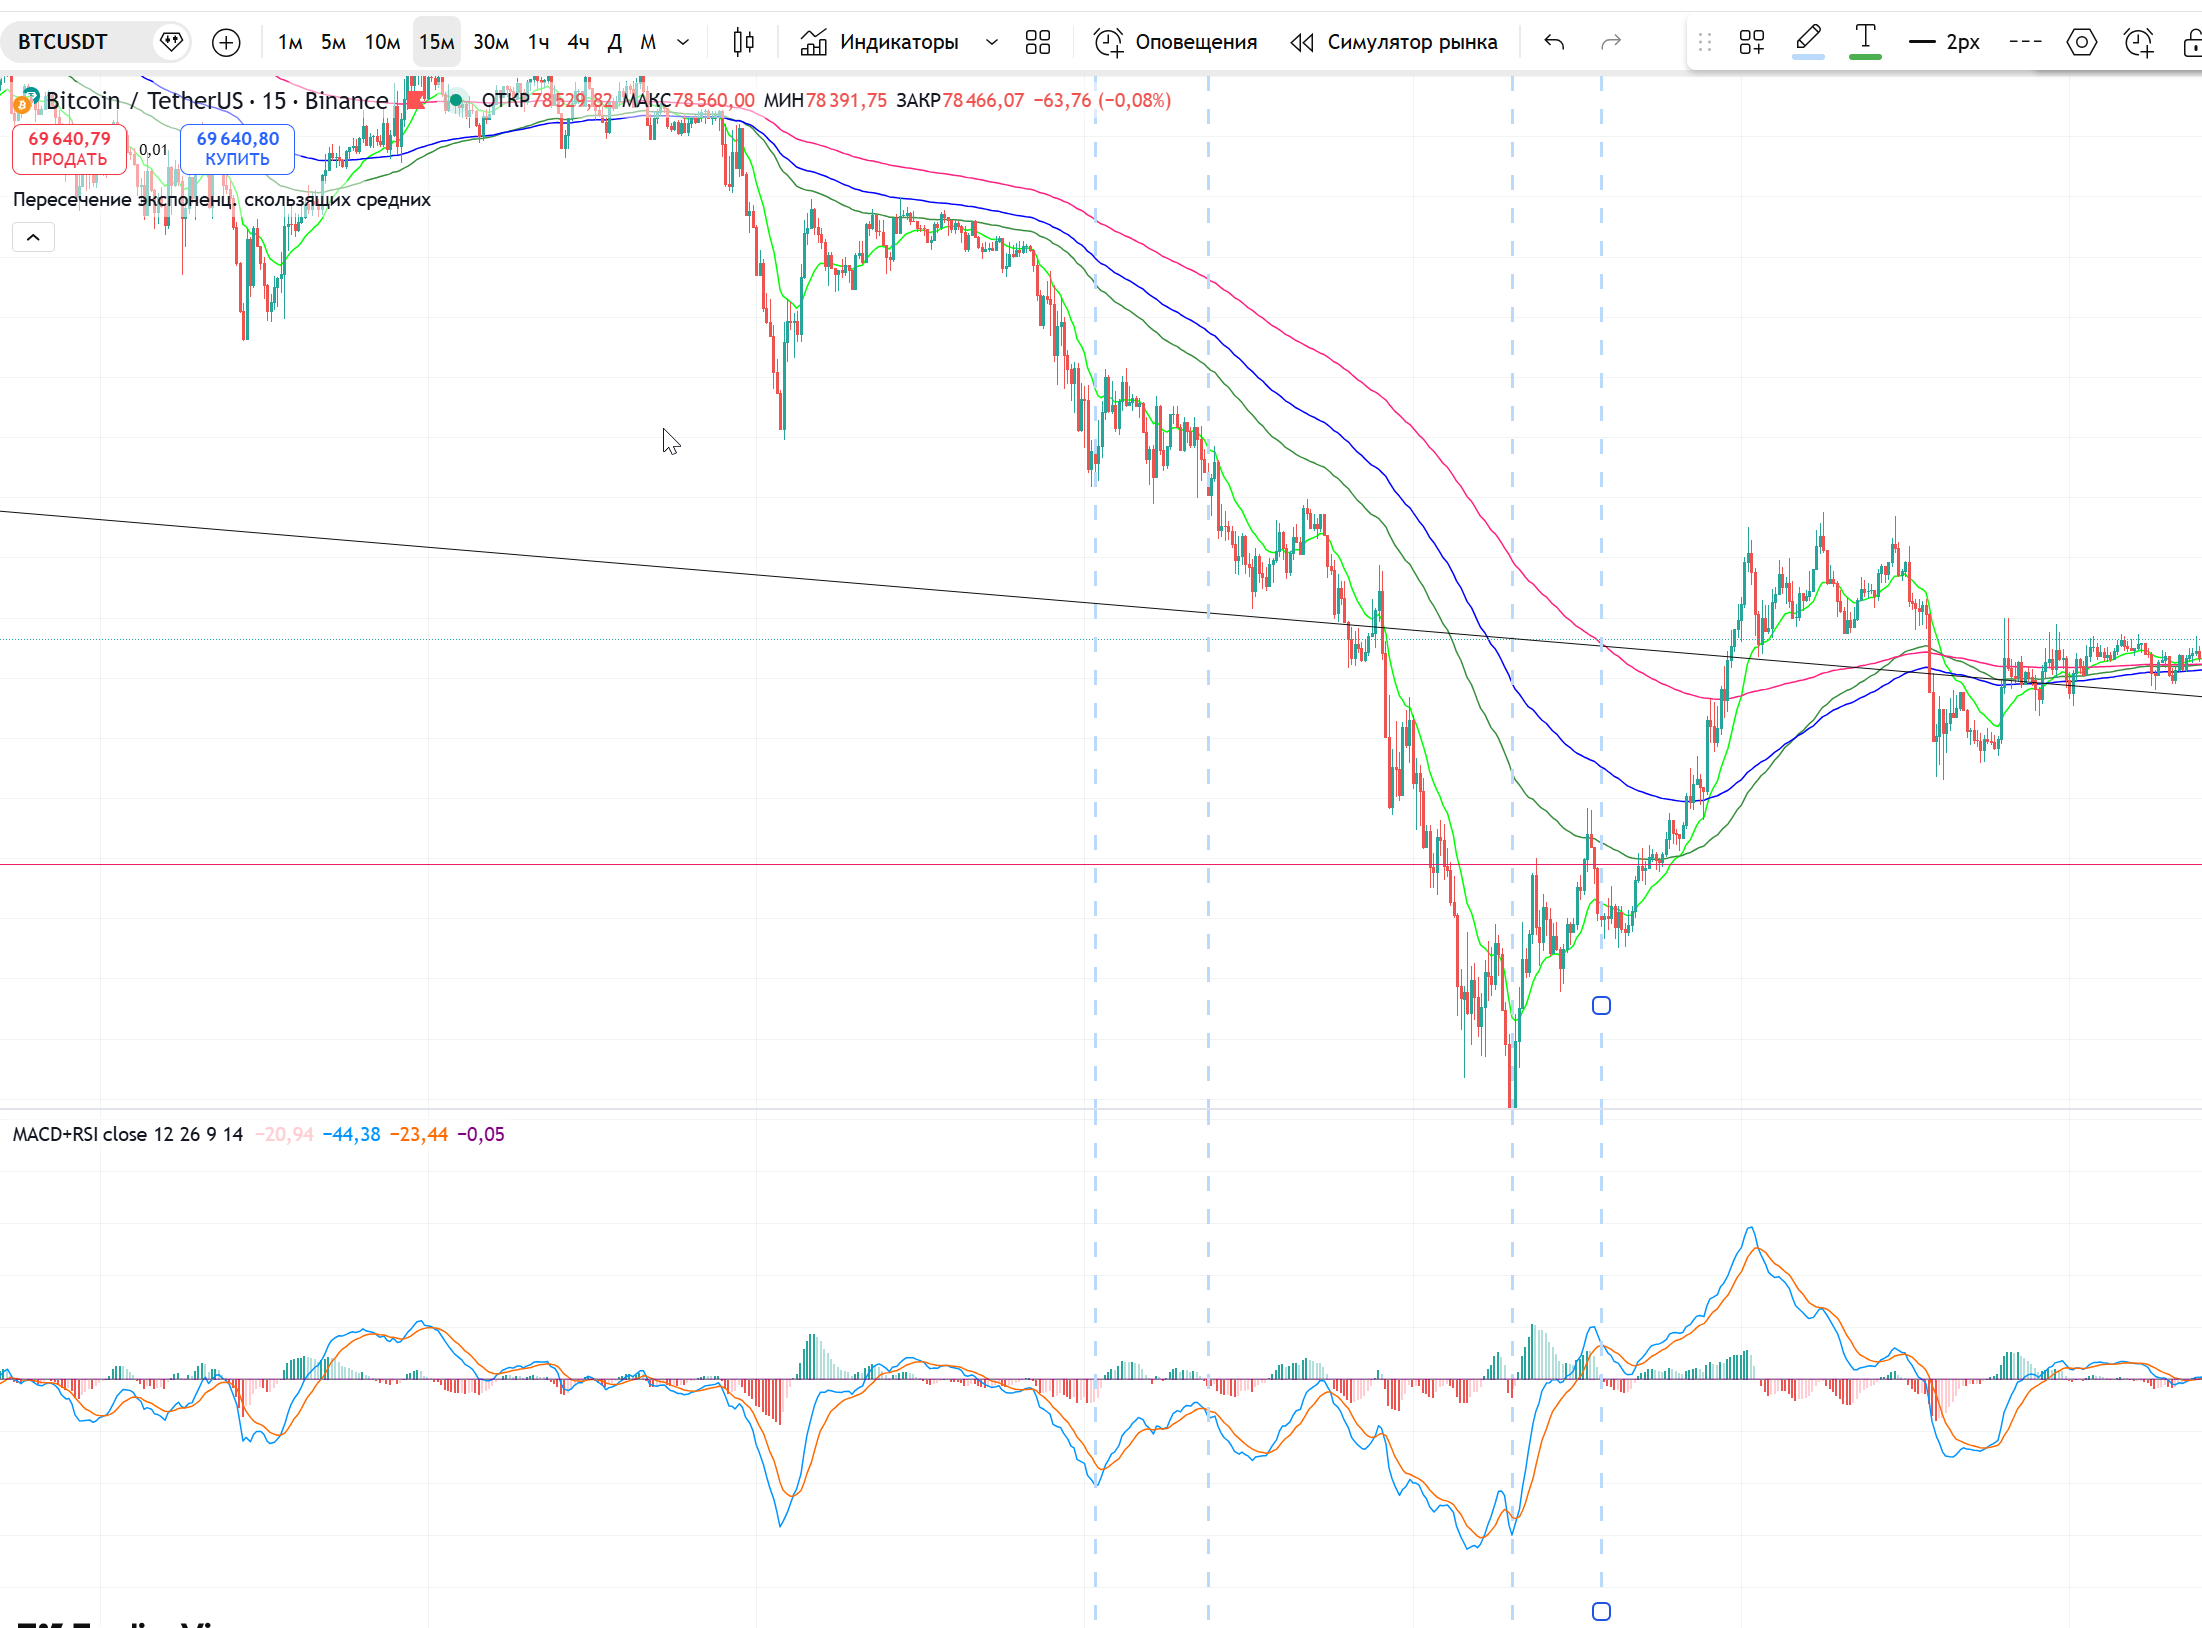Click the blue КУПИТЬ buy button

pyautogui.click(x=237, y=149)
